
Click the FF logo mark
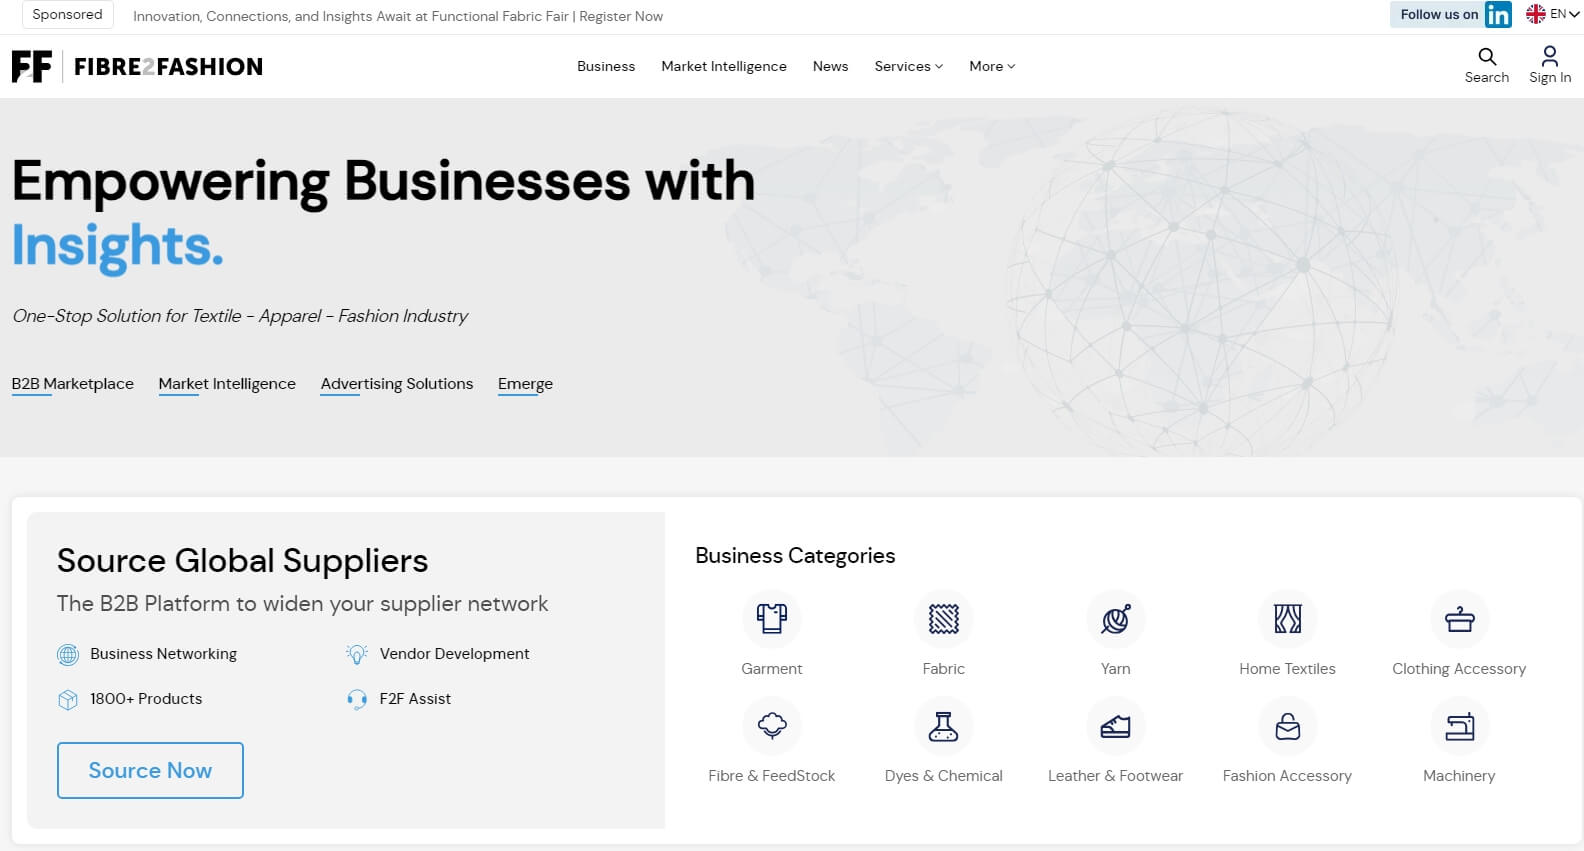pos(32,66)
